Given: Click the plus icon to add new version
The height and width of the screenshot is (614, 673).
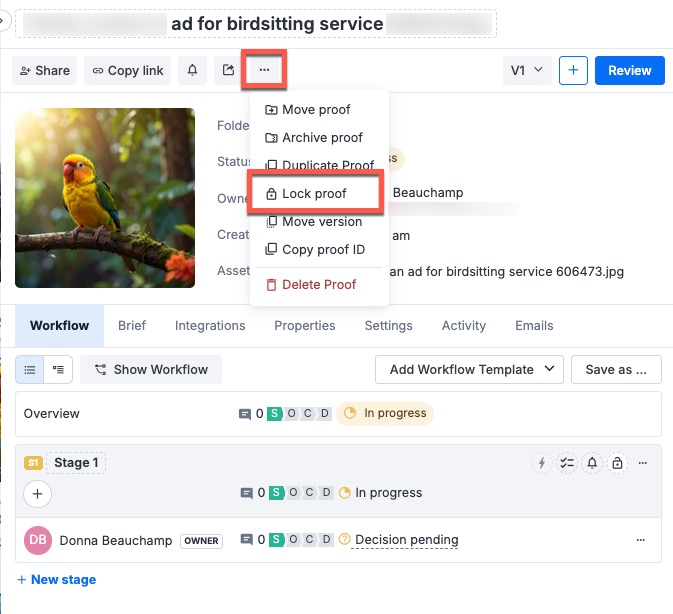Looking at the screenshot, I should [573, 70].
